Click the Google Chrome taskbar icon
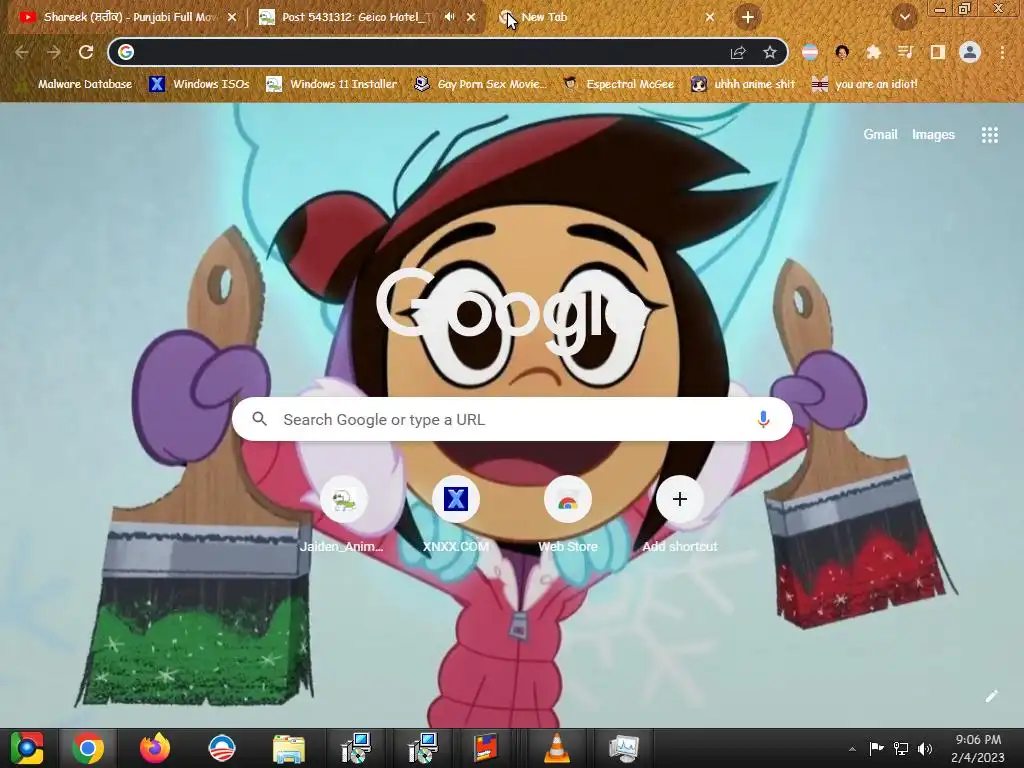This screenshot has height=768, width=1024. [x=88, y=748]
